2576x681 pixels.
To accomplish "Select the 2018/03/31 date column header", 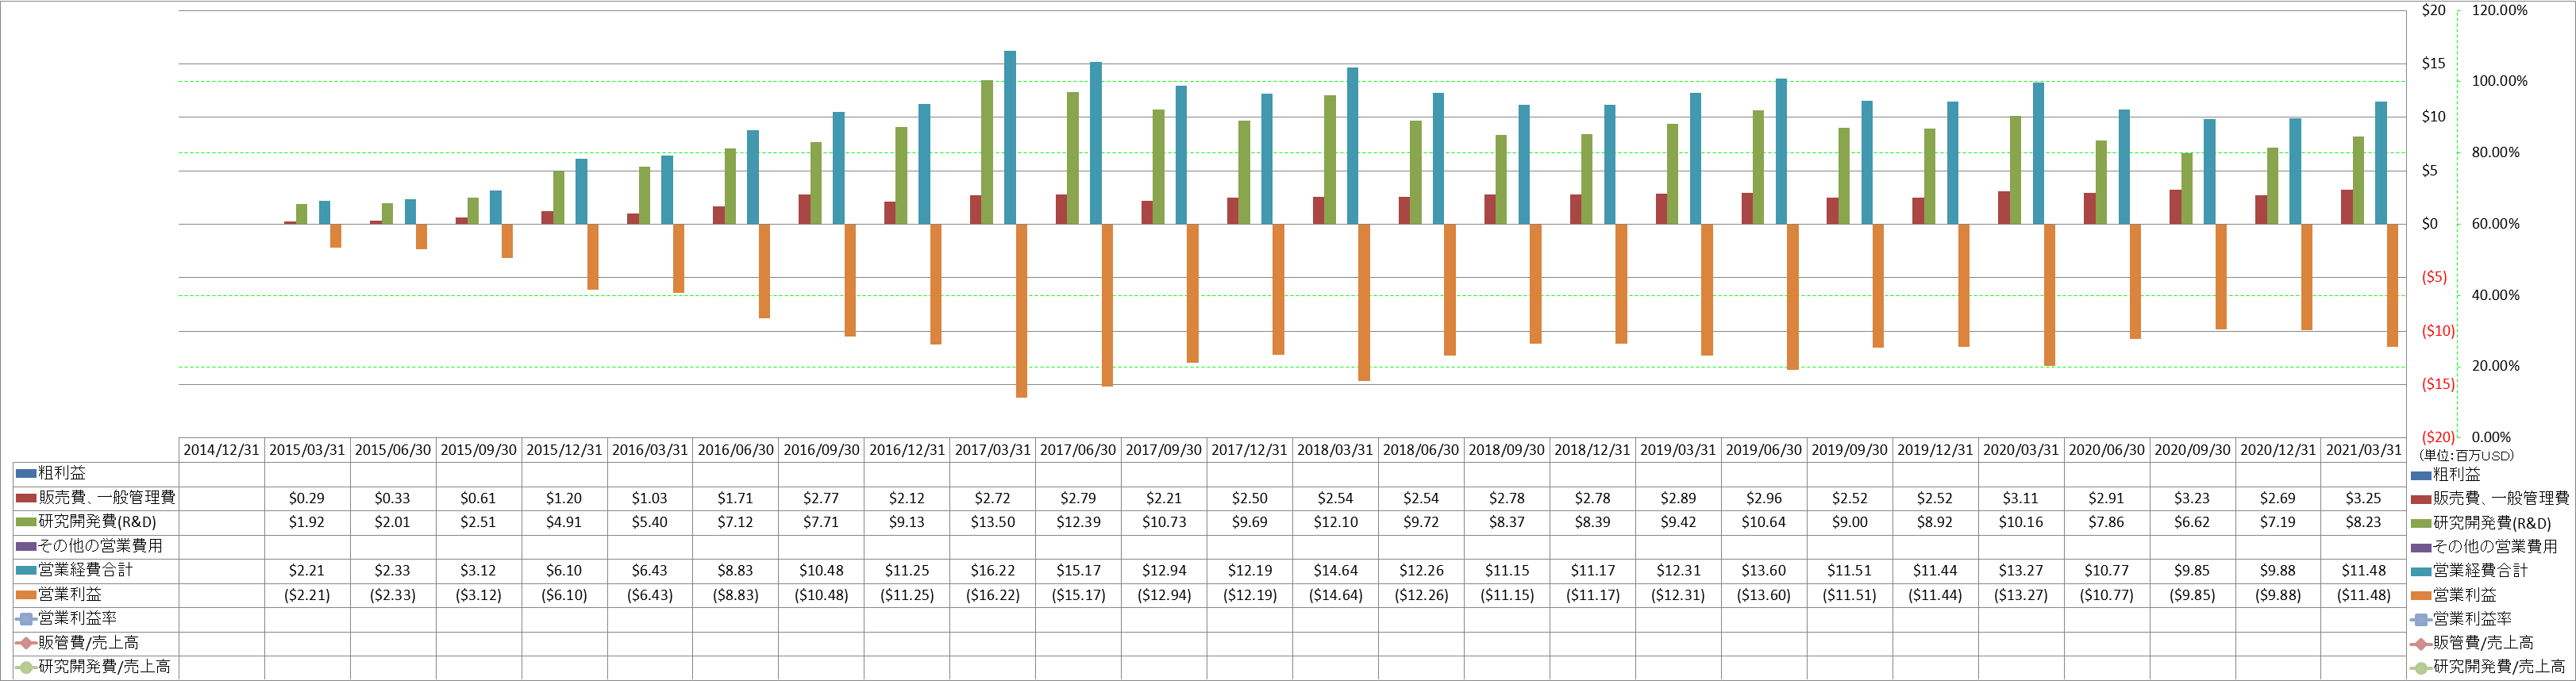I will tap(1335, 450).
